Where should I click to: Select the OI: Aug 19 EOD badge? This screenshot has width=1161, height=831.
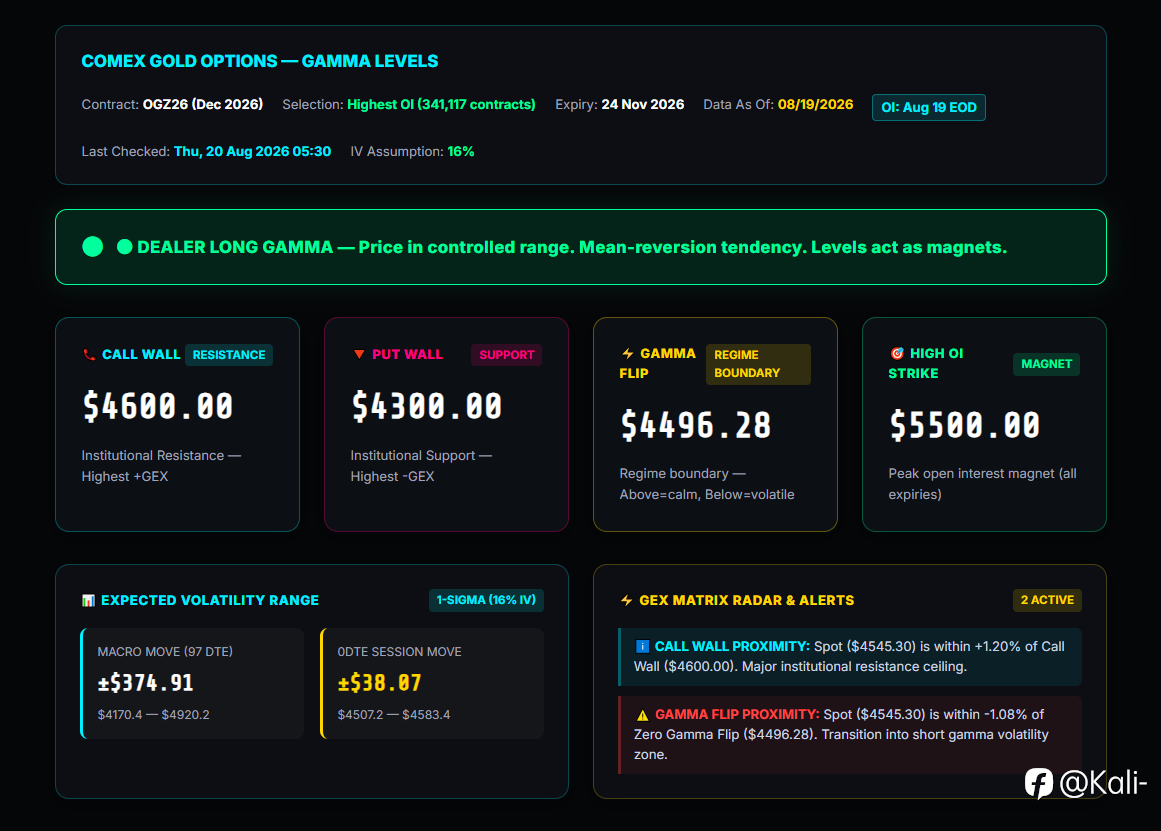(929, 107)
